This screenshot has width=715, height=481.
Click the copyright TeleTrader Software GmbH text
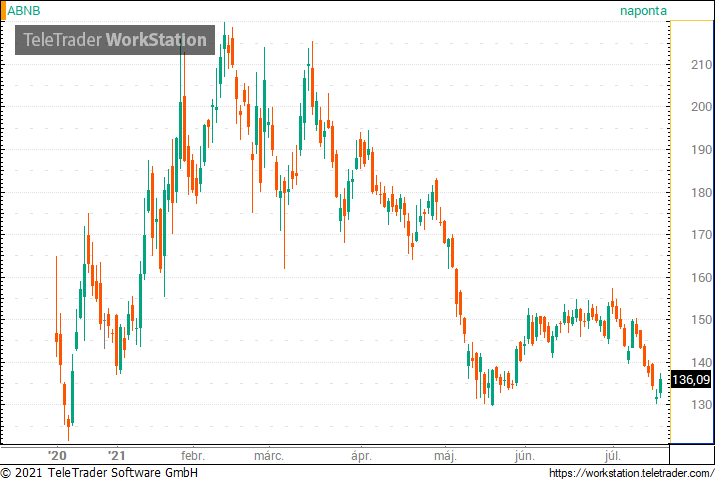99,473
